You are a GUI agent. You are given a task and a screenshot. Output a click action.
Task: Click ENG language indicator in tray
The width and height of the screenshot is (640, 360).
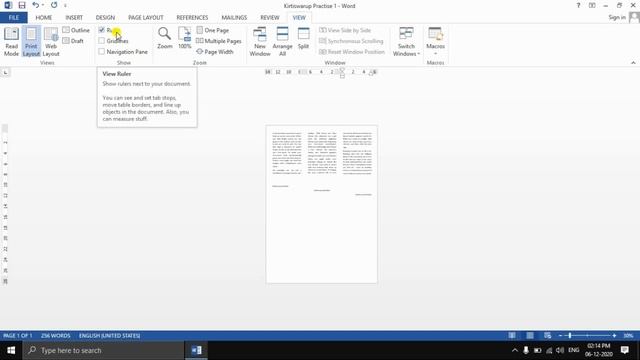click(x=573, y=350)
